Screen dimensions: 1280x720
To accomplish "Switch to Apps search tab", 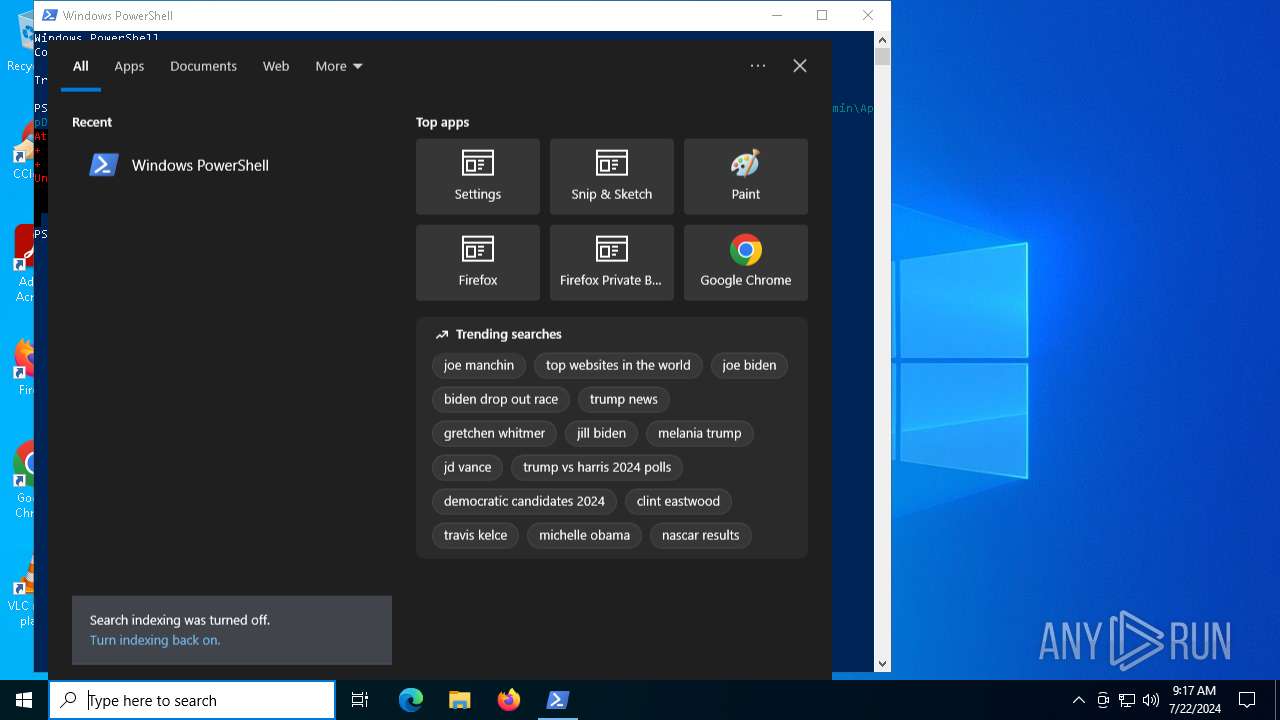I will coord(129,66).
